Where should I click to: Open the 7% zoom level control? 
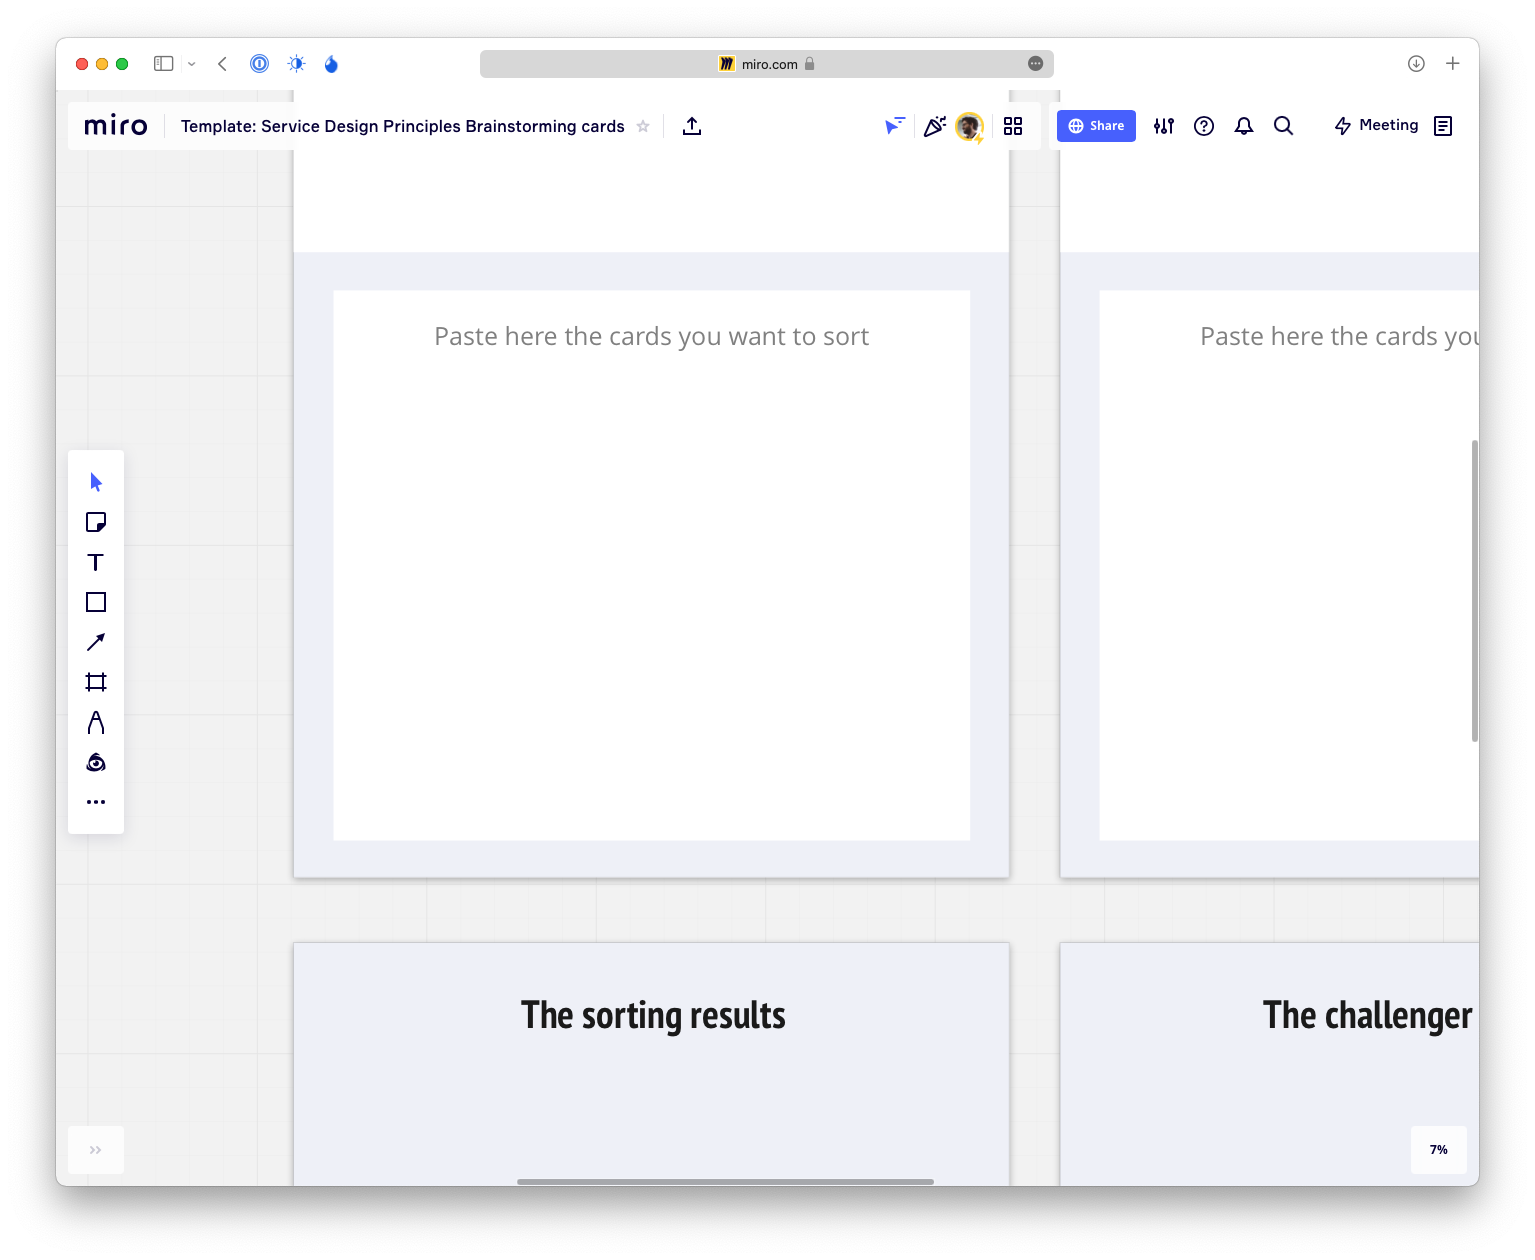tap(1438, 1150)
